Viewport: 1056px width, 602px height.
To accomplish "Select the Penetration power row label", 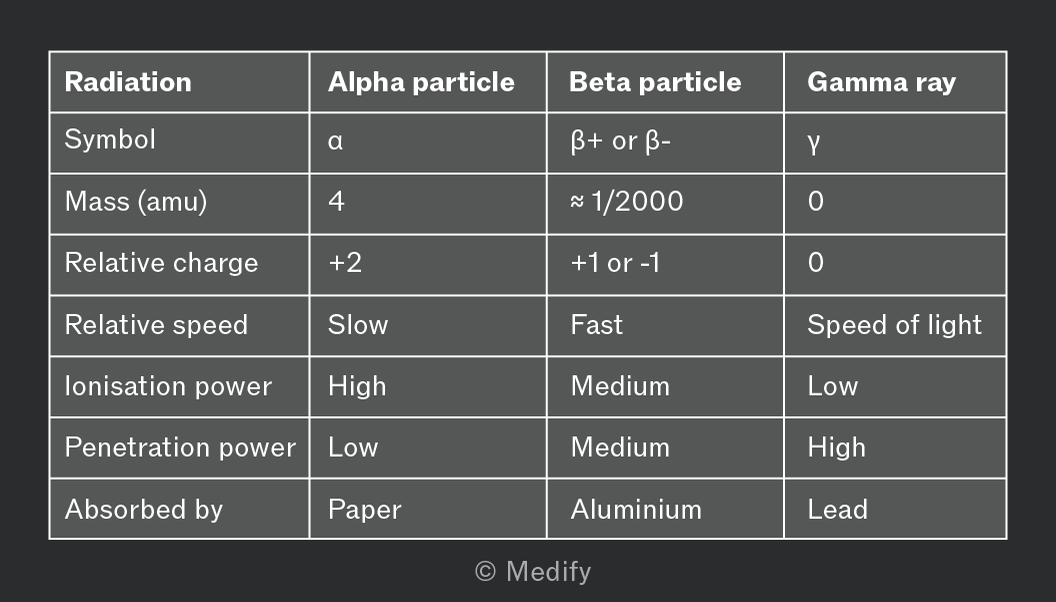I will pos(179,448).
